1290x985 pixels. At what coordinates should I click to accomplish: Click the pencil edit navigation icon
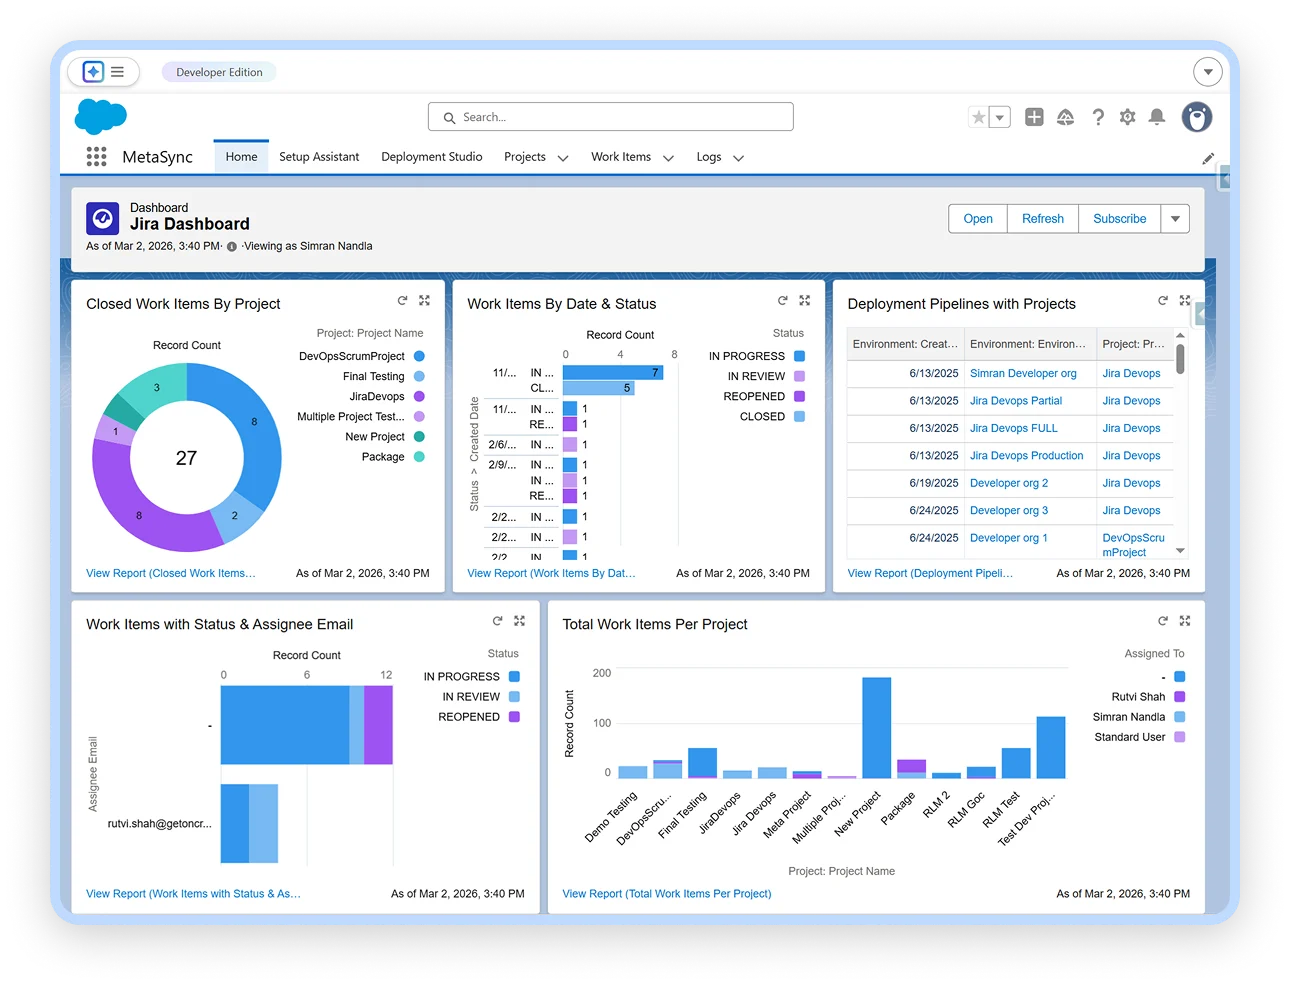1208,158
